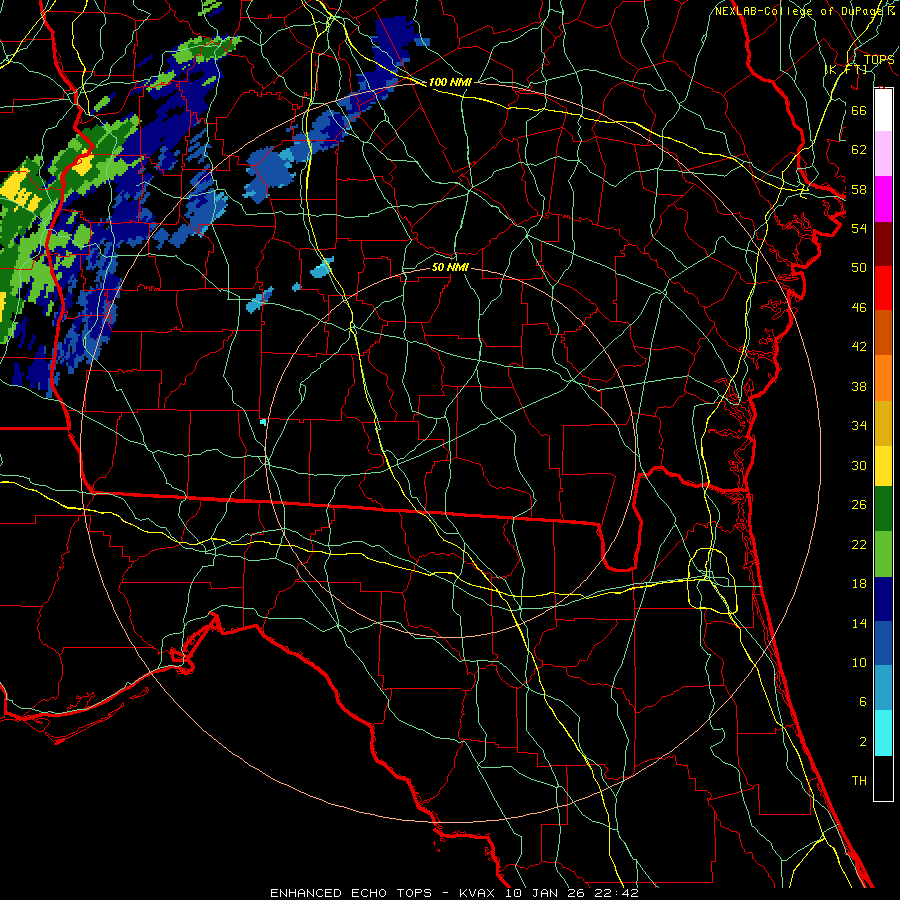Click the "10" legend value
Image resolution: width=900 pixels, height=900 pixels.
click(x=859, y=662)
